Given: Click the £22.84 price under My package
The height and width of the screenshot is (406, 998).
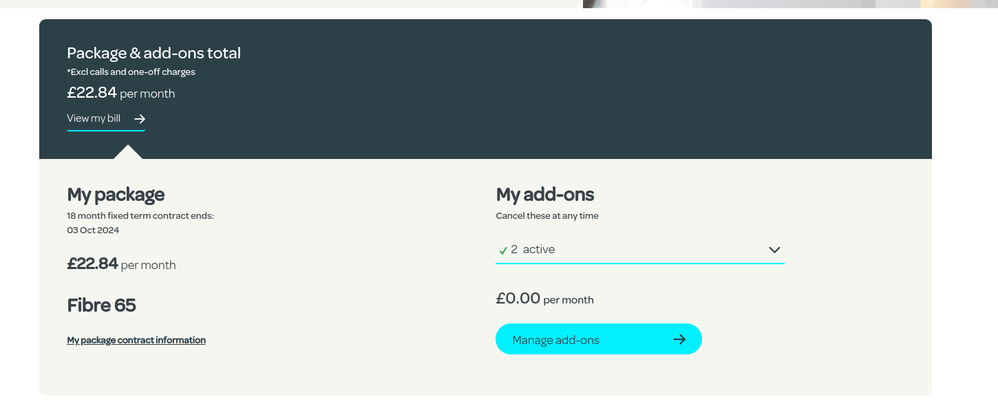Looking at the screenshot, I should 93,264.
